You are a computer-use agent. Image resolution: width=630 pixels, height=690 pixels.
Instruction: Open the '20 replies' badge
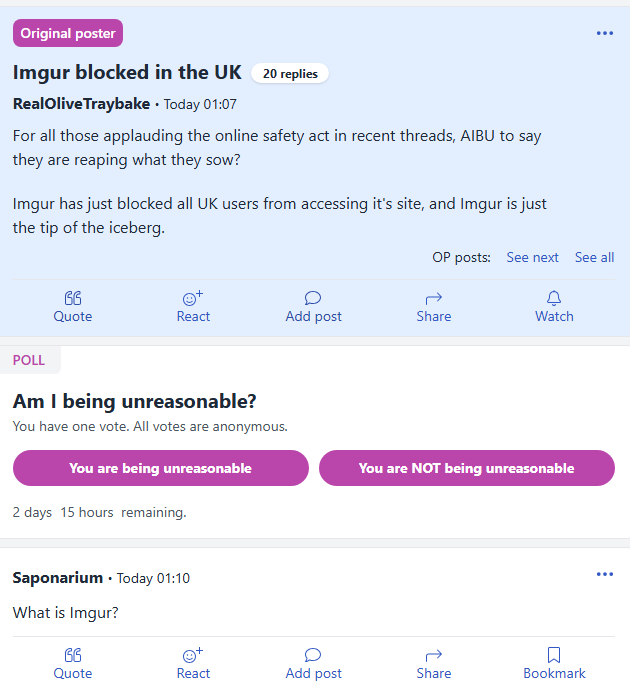click(290, 73)
